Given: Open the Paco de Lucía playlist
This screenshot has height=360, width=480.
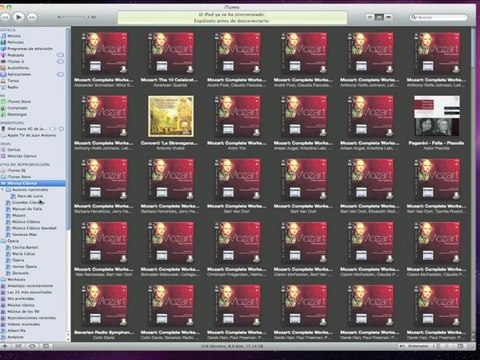Looking at the screenshot, I should [x=30, y=196].
